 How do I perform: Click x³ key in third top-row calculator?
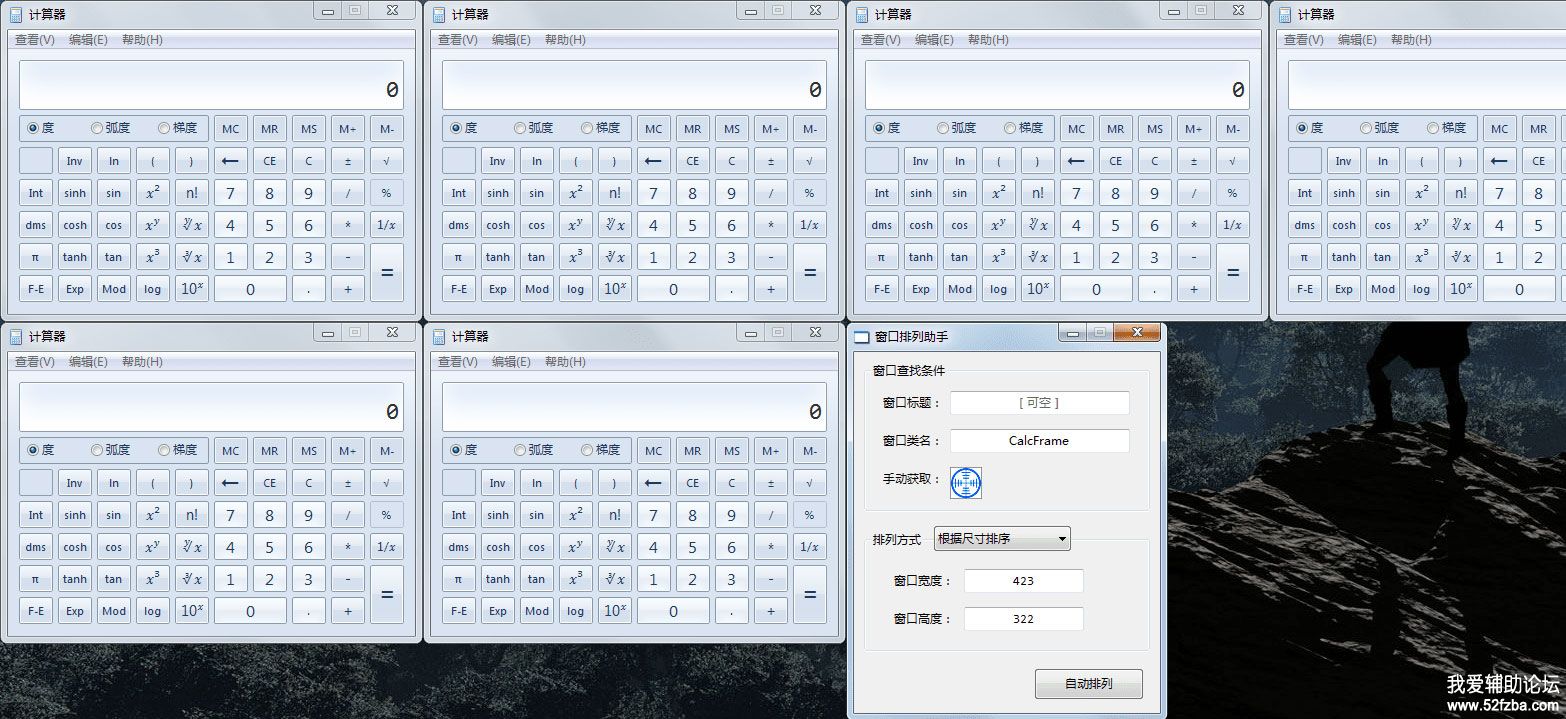click(998, 257)
